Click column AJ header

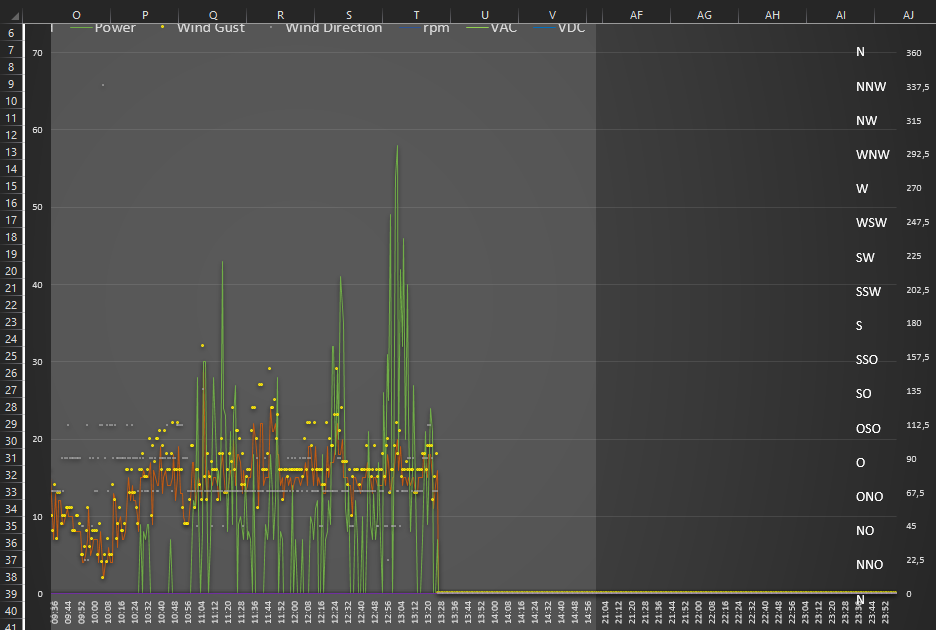click(908, 15)
